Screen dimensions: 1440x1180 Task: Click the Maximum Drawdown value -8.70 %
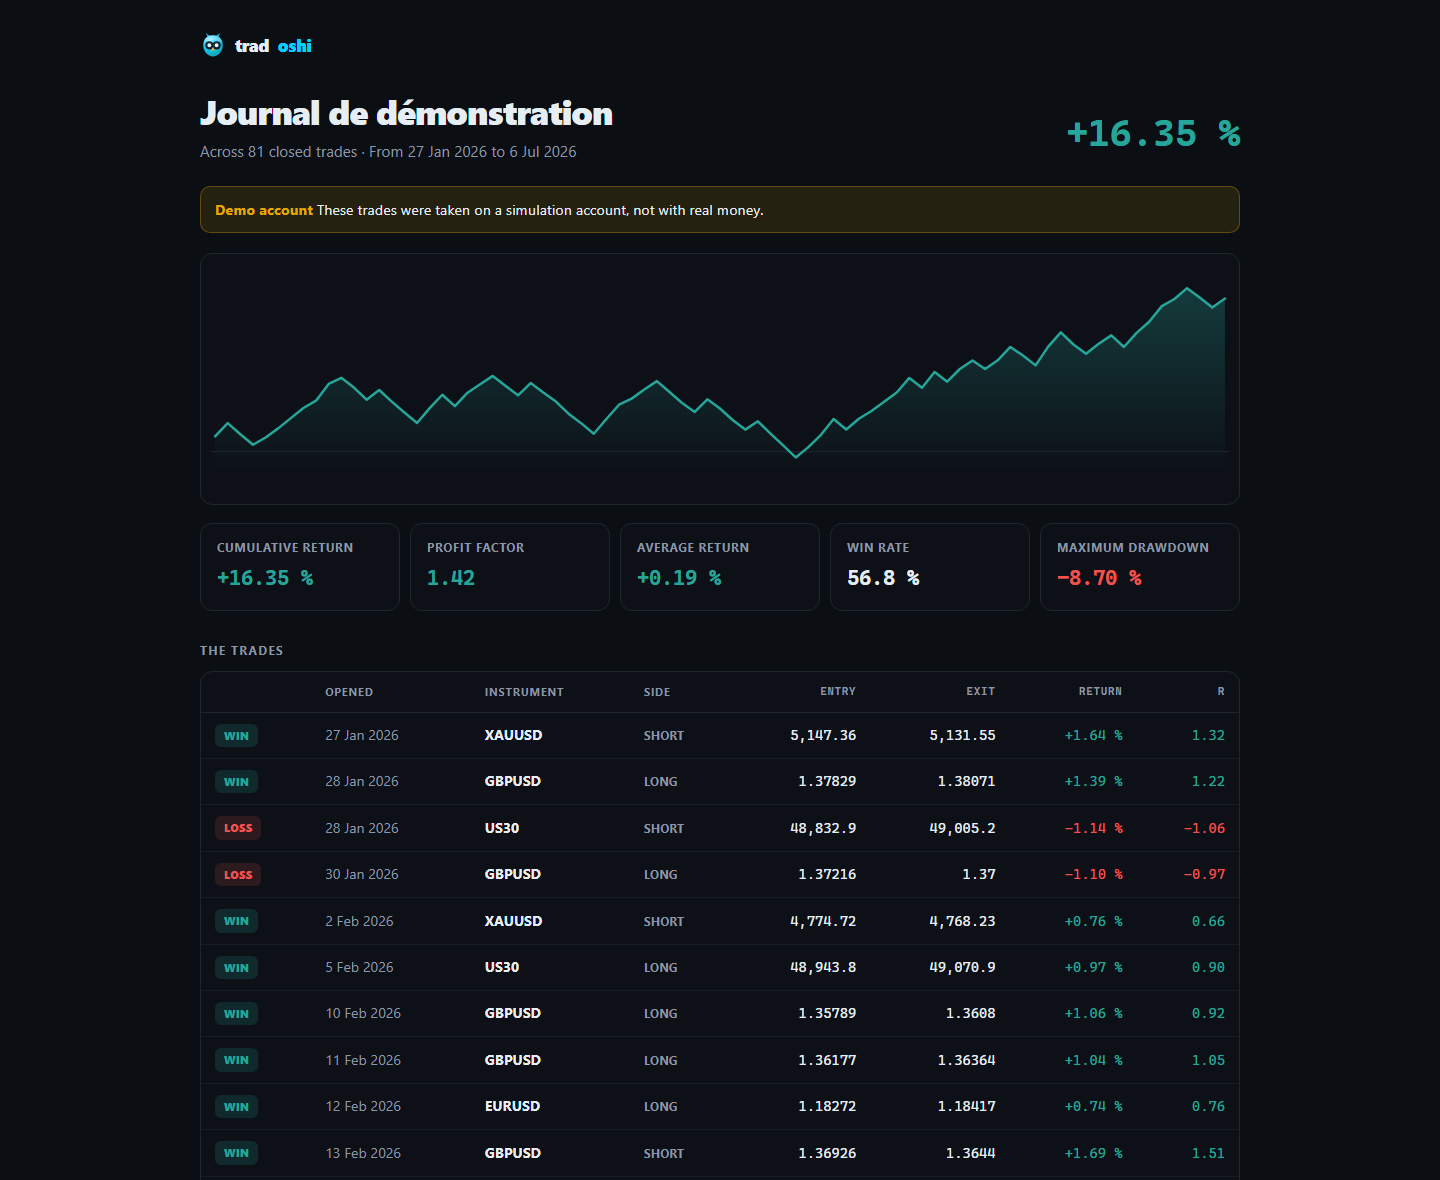coord(1099,578)
